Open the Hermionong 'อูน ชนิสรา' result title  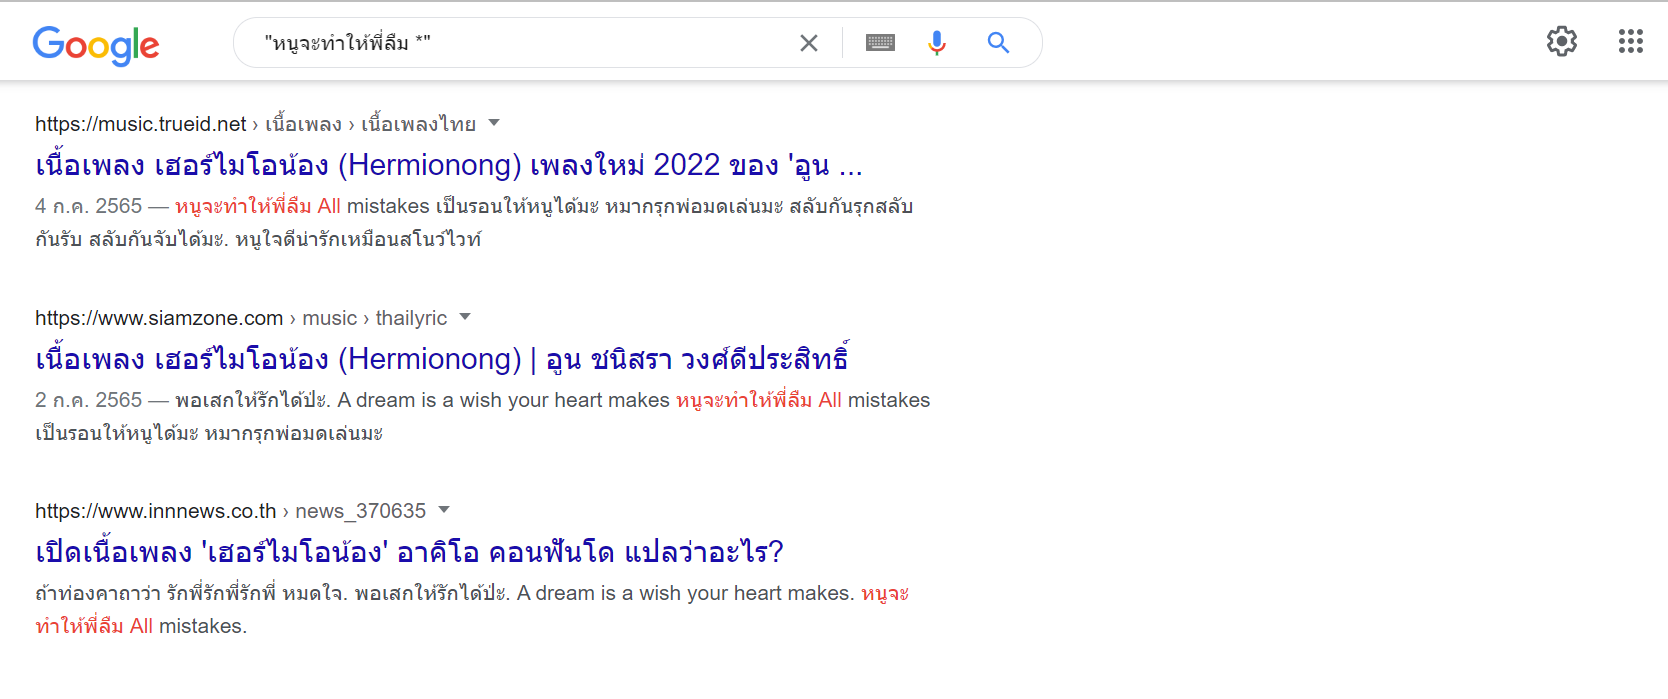pyautogui.click(x=442, y=359)
